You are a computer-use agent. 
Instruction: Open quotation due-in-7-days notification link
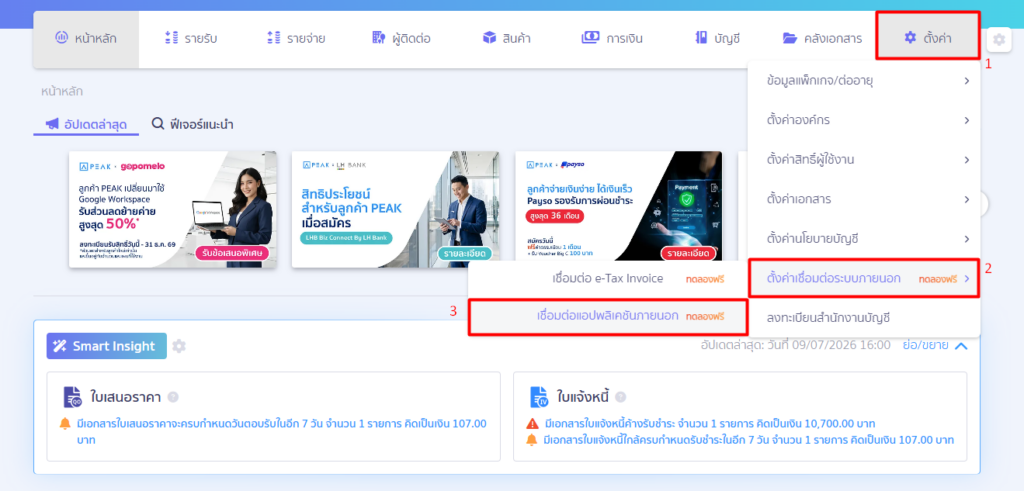point(282,432)
